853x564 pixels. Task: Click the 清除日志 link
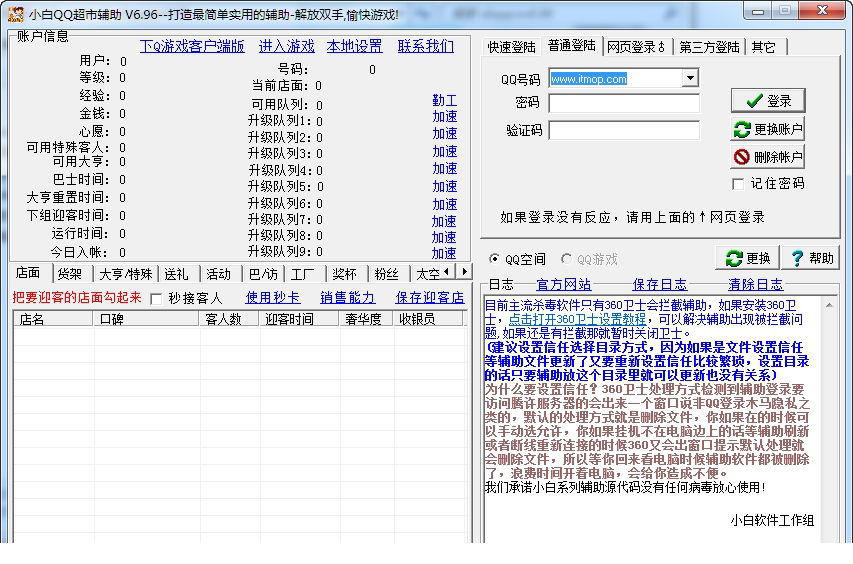pyautogui.click(x=756, y=284)
